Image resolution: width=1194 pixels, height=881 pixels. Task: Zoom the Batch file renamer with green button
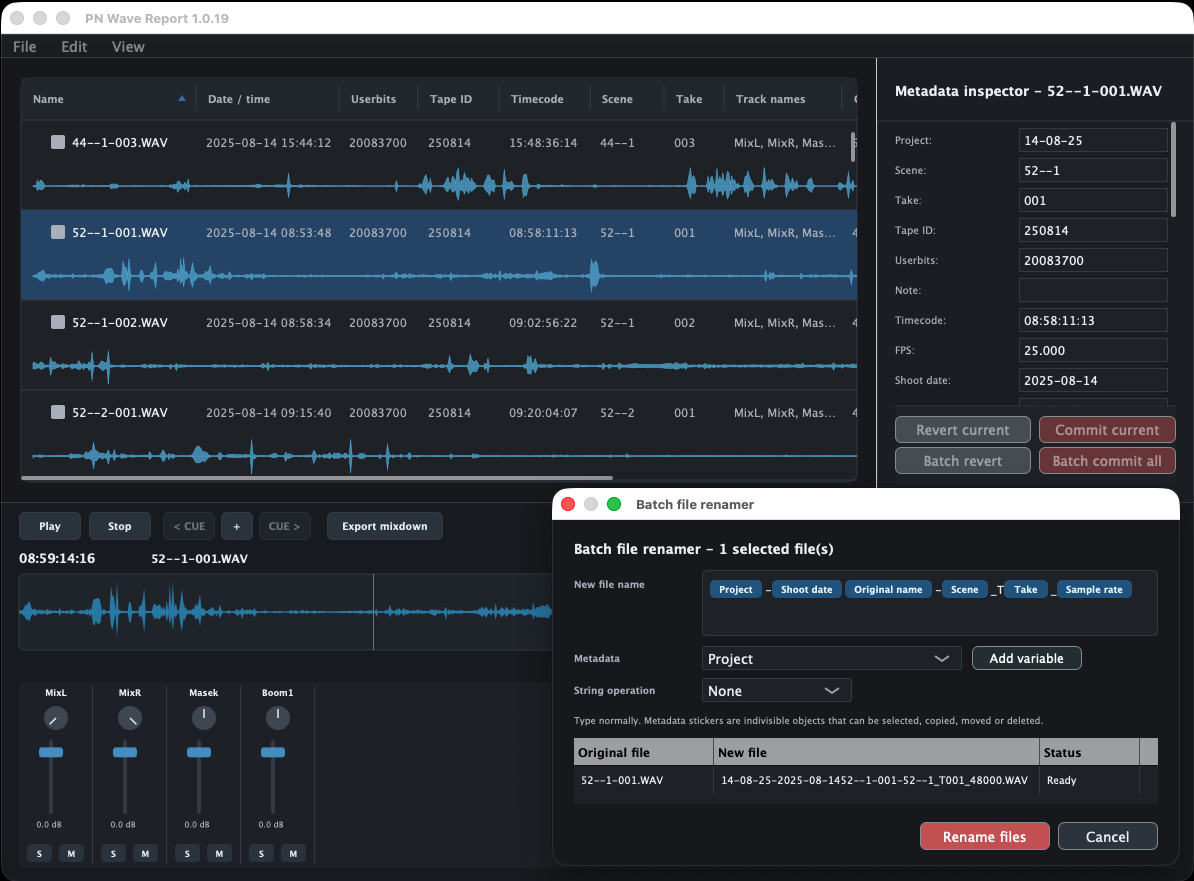tap(614, 504)
